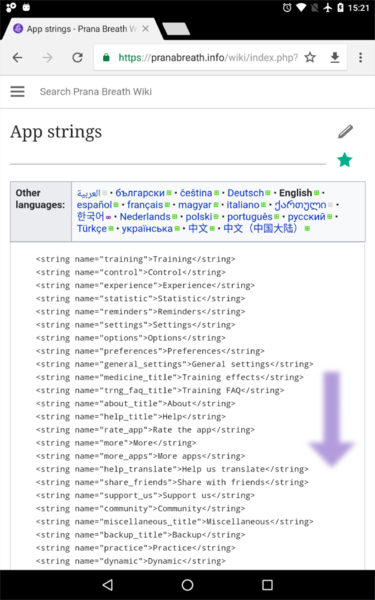Bookmark the page with the star icon
Image resolution: width=375 pixels, height=600 pixels.
tap(310, 58)
